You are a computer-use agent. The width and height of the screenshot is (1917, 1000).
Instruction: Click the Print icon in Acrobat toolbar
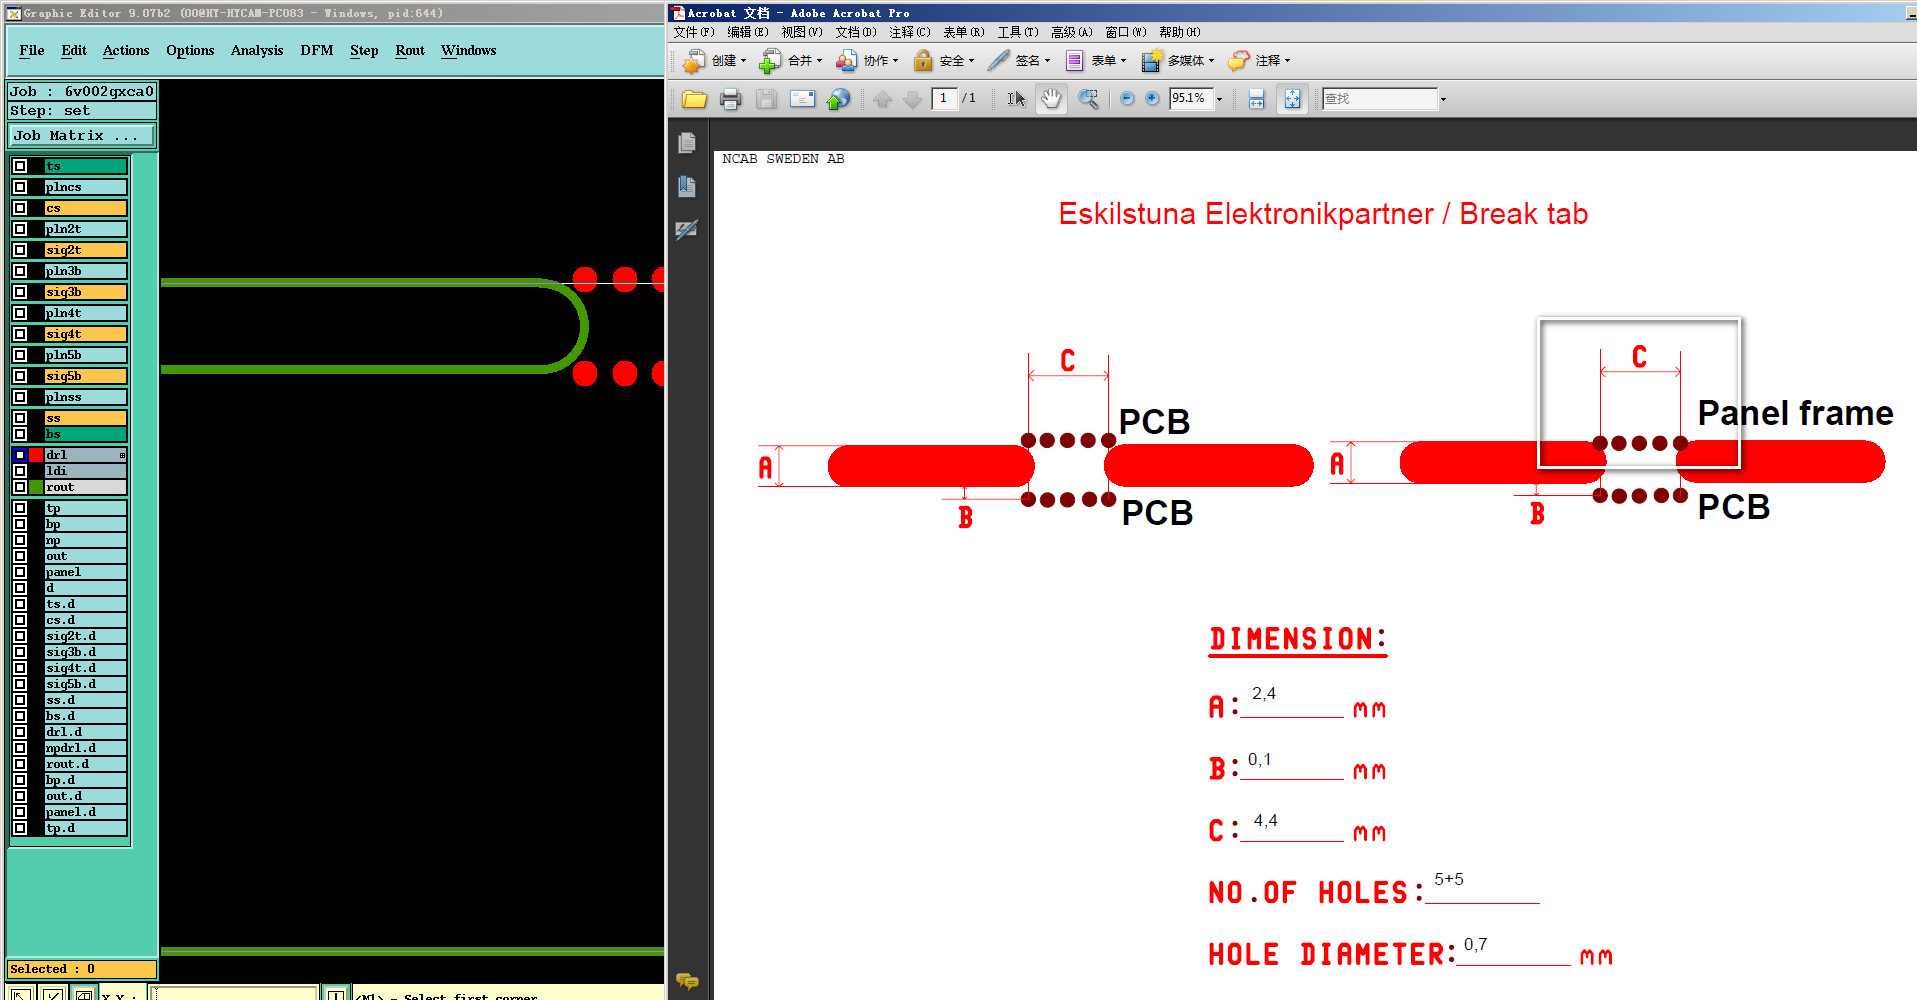(731, 99)
